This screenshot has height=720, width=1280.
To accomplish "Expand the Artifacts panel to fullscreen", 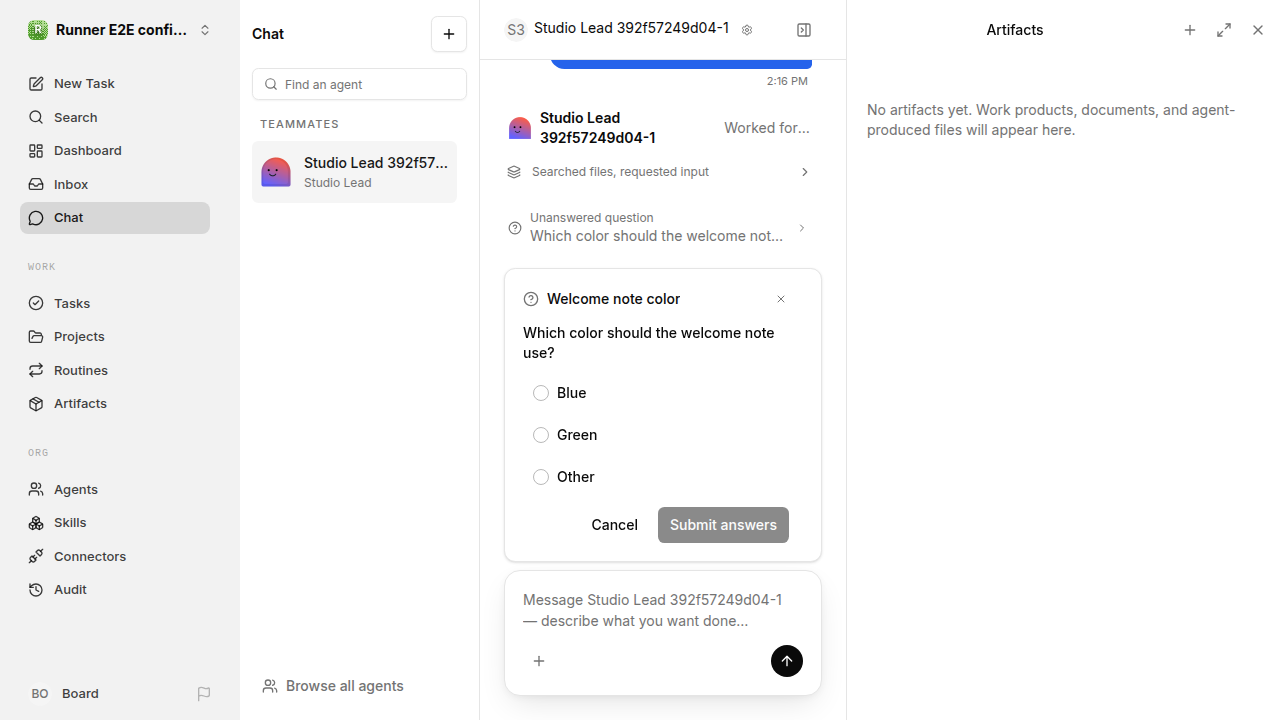I will point(1224,30).
